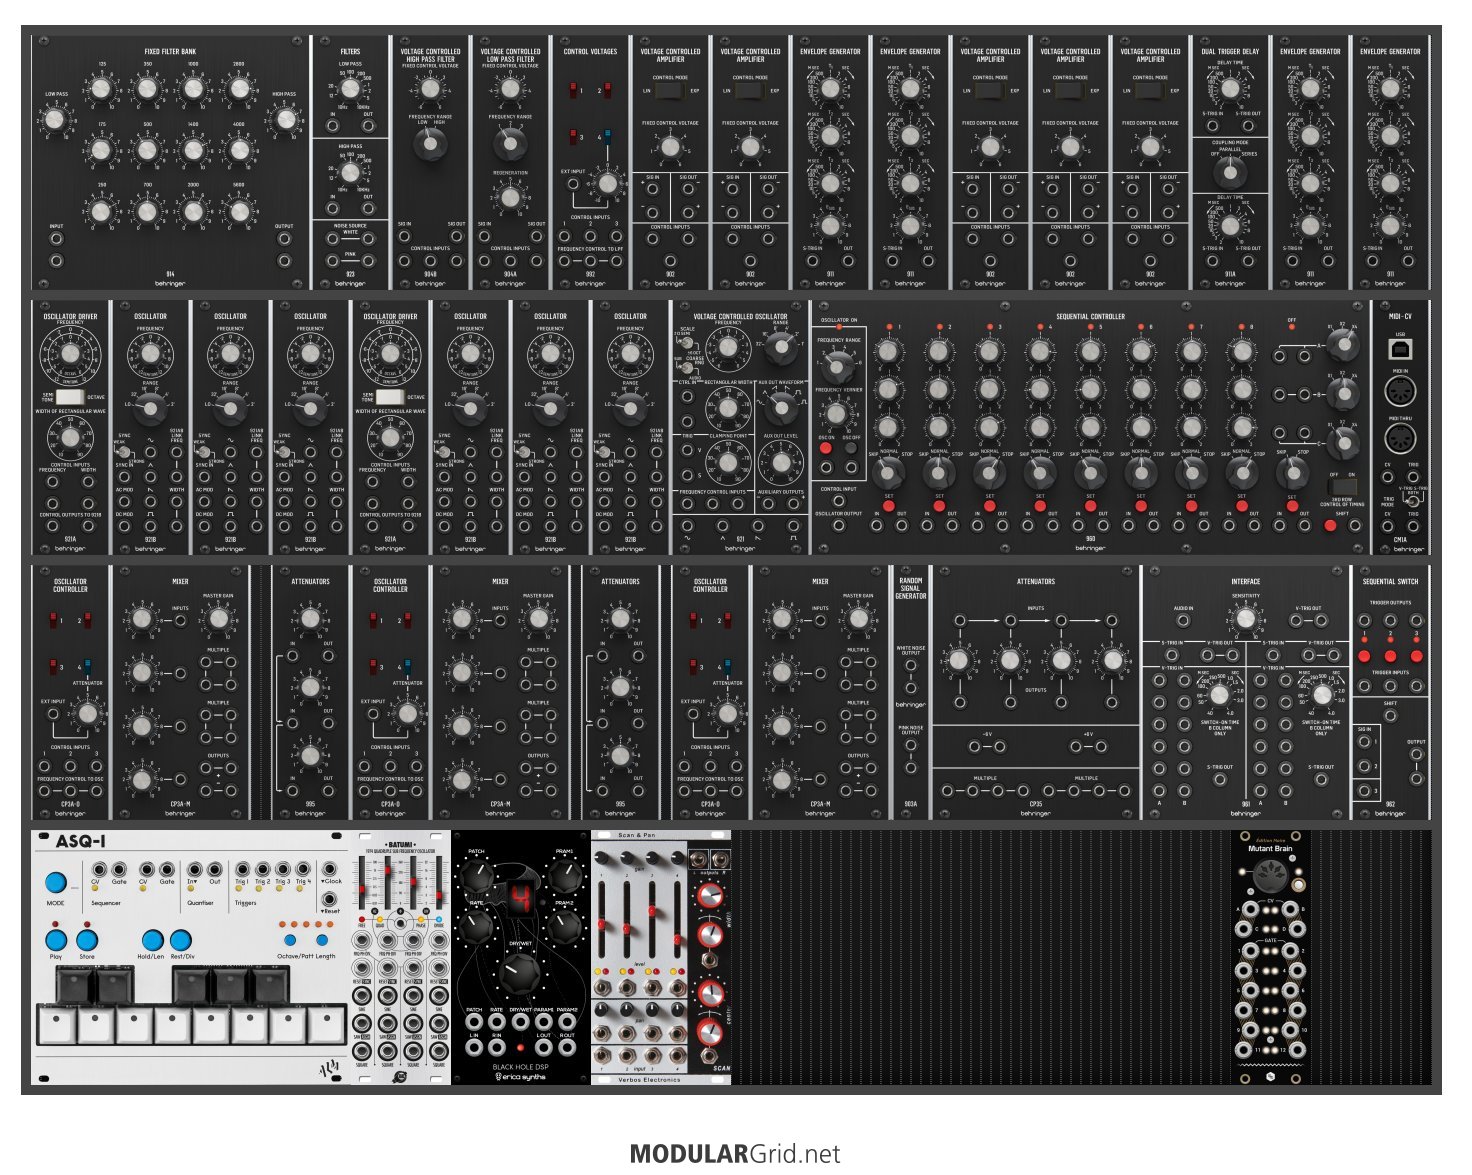Image resolution: width=1472 pixels, height=1175 pixels.
Task: Flip red switch 1 on Control Voltages 992
Action: tap(574, 92)
